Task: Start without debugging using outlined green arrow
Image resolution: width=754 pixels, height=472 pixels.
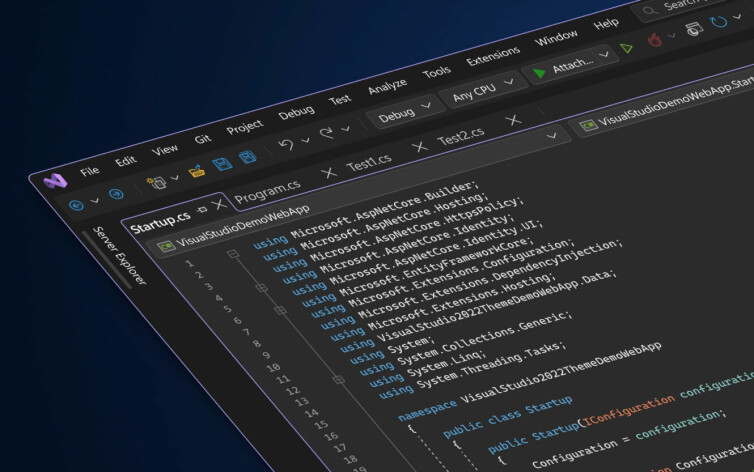Action: 626,48
